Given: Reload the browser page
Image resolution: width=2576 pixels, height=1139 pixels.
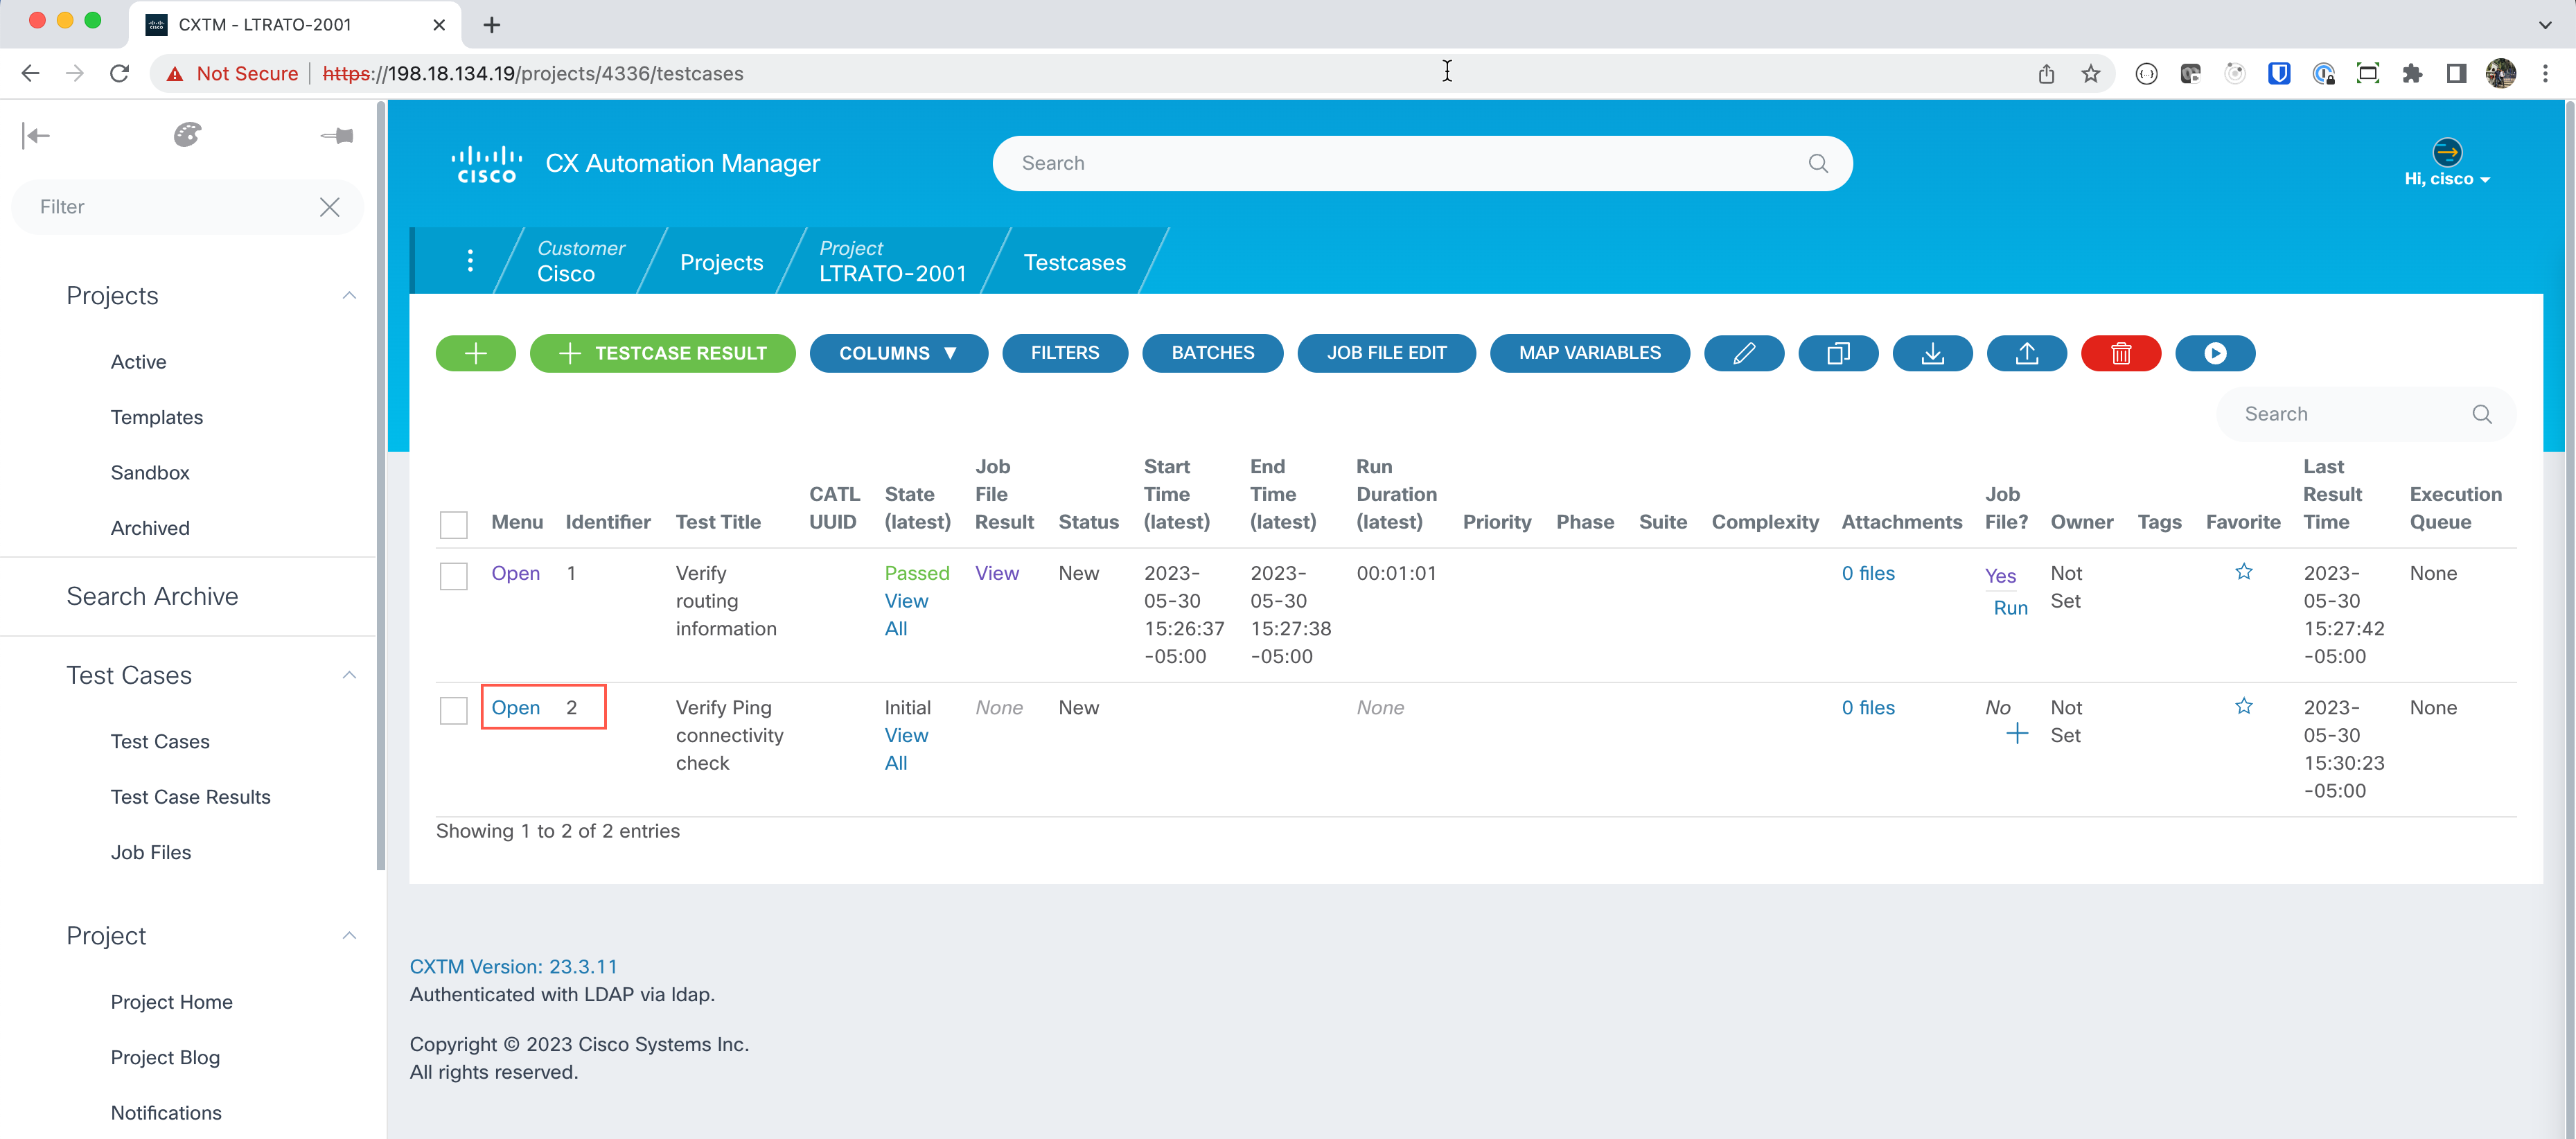Looking at the screenshot, I should click(x=119, y=73).
